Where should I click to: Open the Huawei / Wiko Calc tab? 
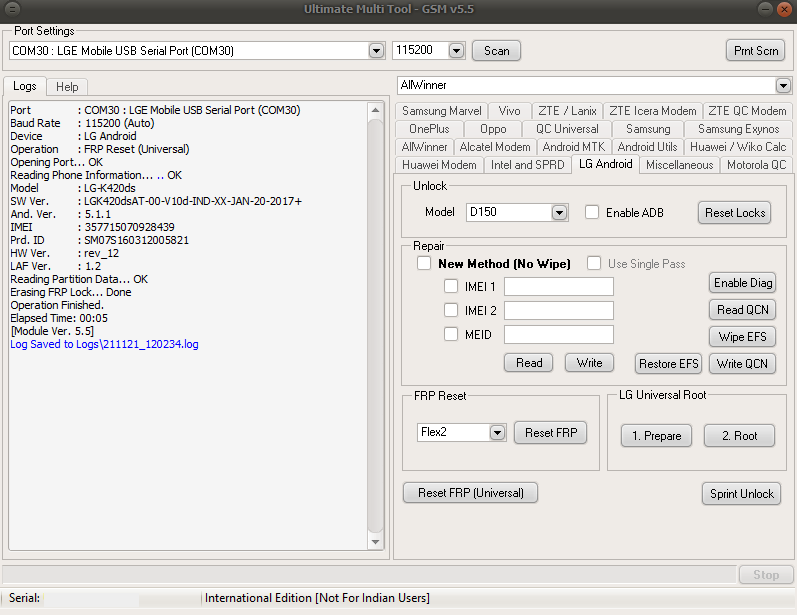click(738, 147)
